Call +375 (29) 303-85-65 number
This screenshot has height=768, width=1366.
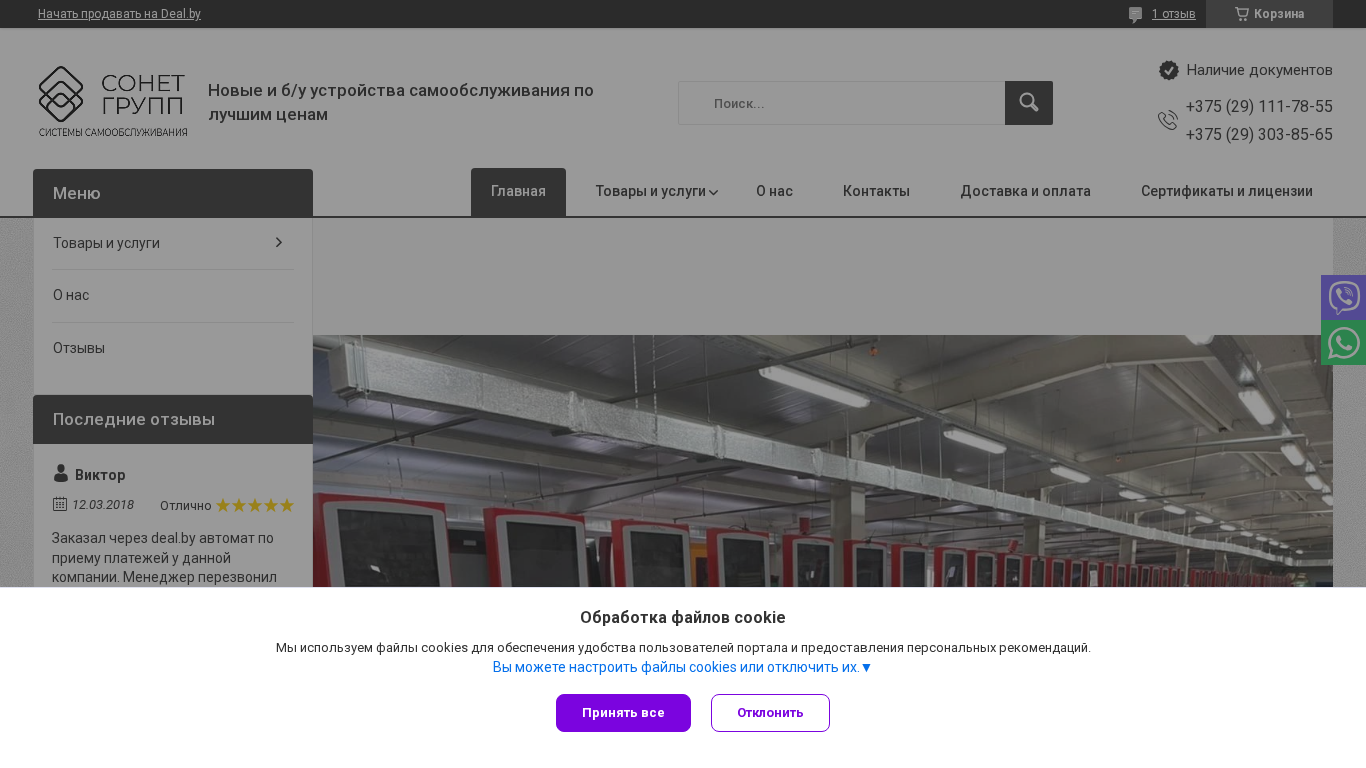(1259, 135)
